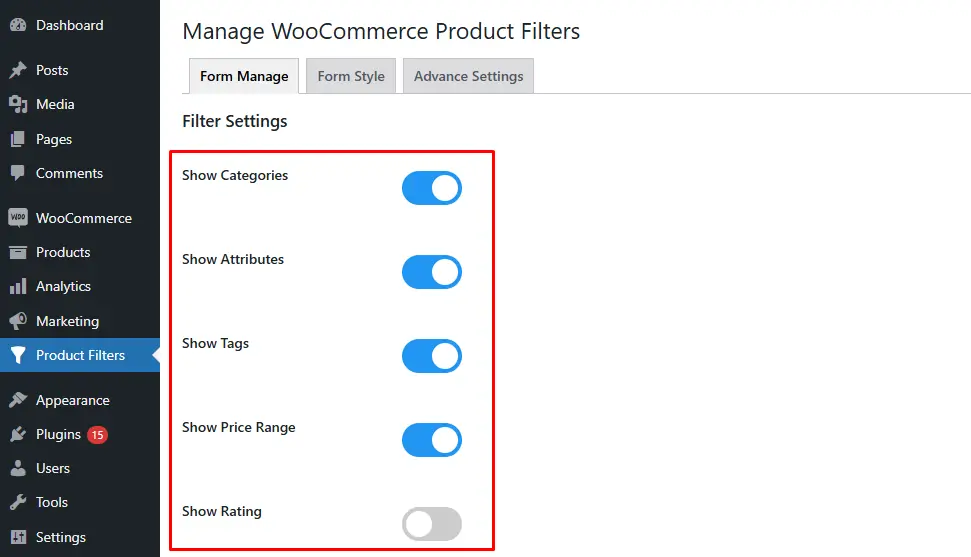The width and height of the screenshot is (971, 557).
Task: Turn off the Show Attributes switch
Action: (x=432, y=272)
